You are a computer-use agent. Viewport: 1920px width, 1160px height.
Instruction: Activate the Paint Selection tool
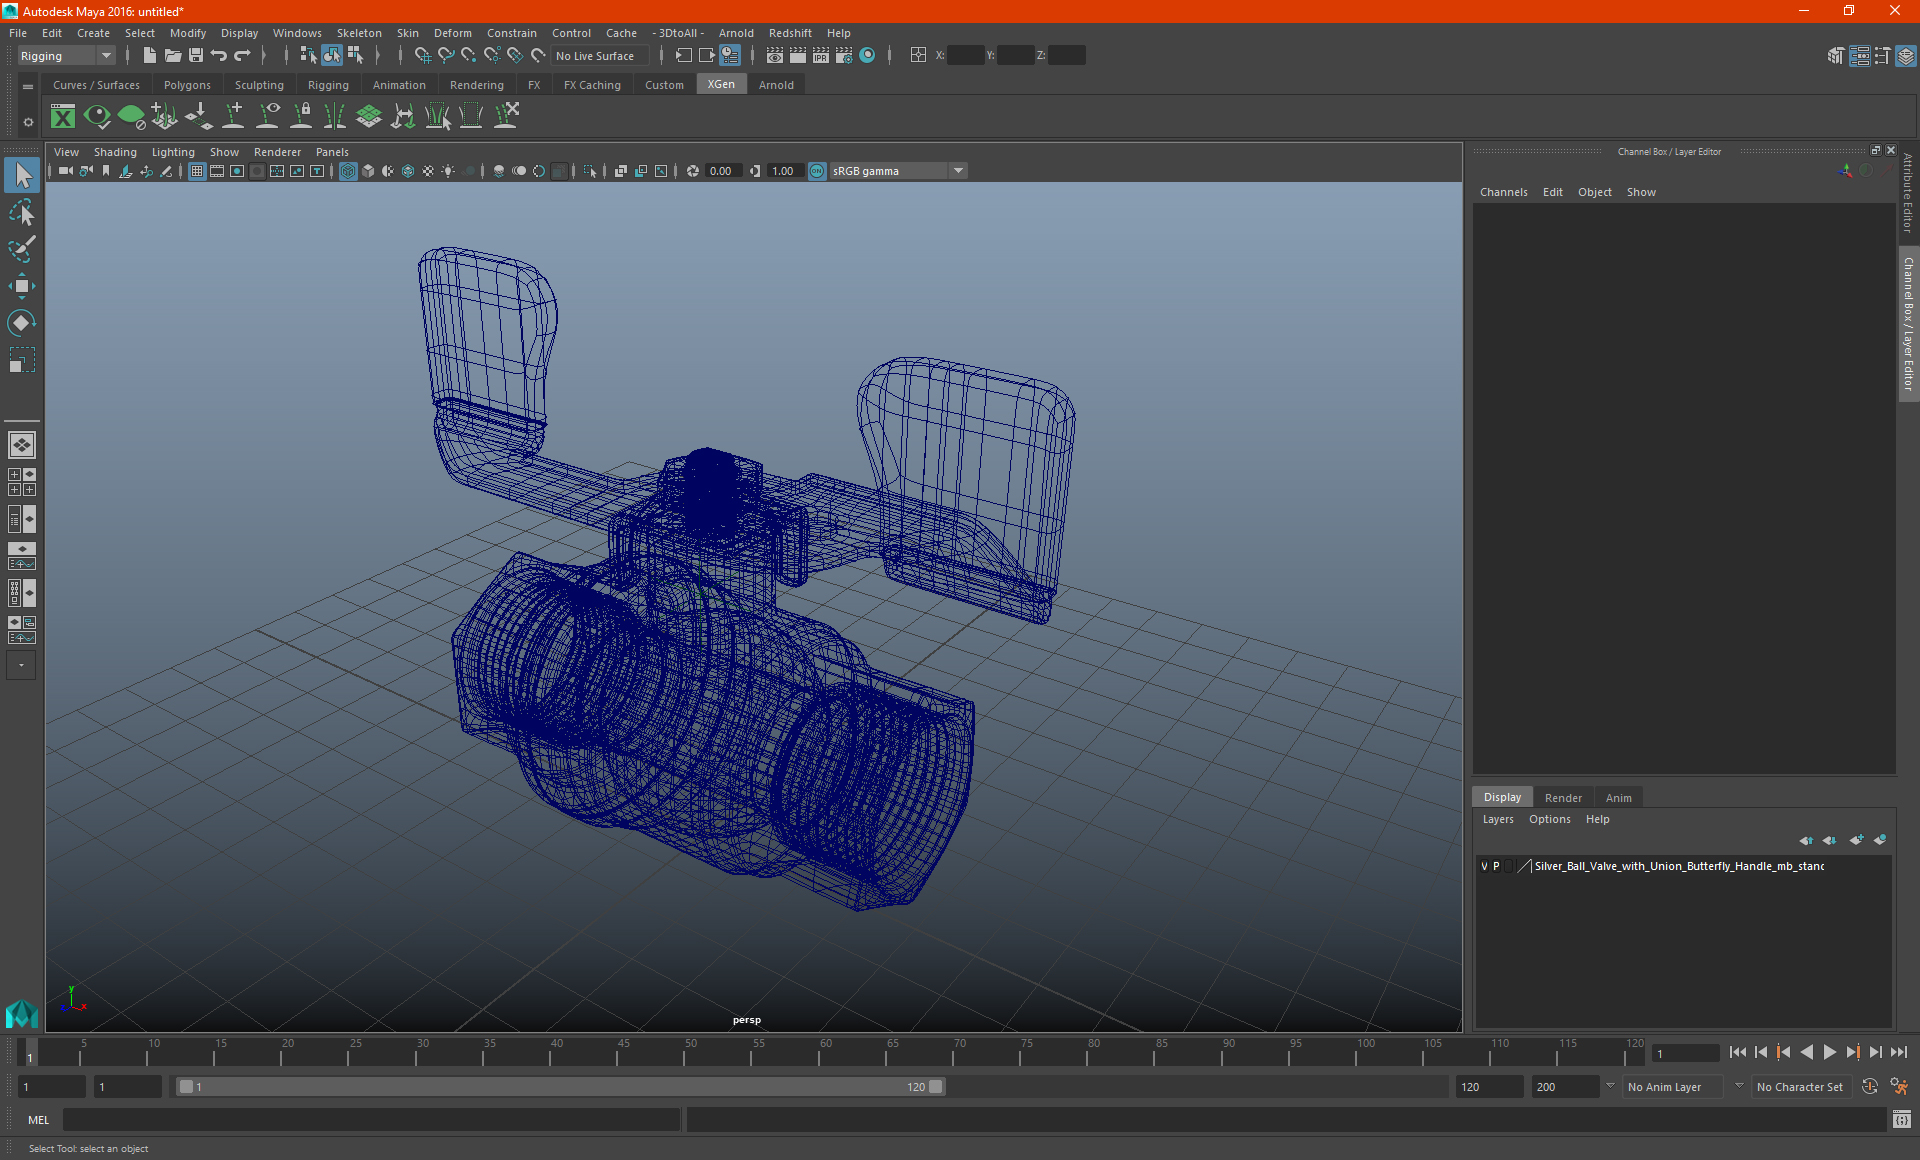[21, 249]
